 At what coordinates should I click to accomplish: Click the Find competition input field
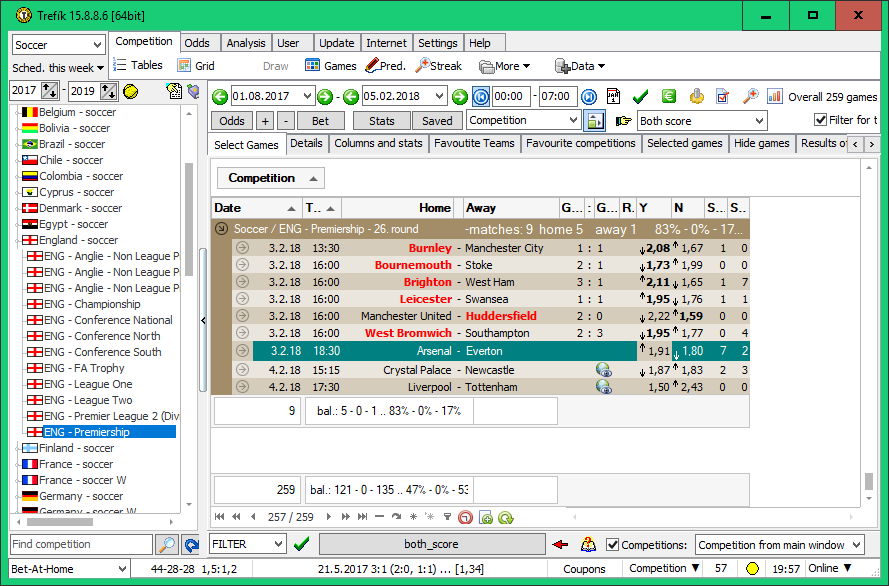(x=81, y=544)
